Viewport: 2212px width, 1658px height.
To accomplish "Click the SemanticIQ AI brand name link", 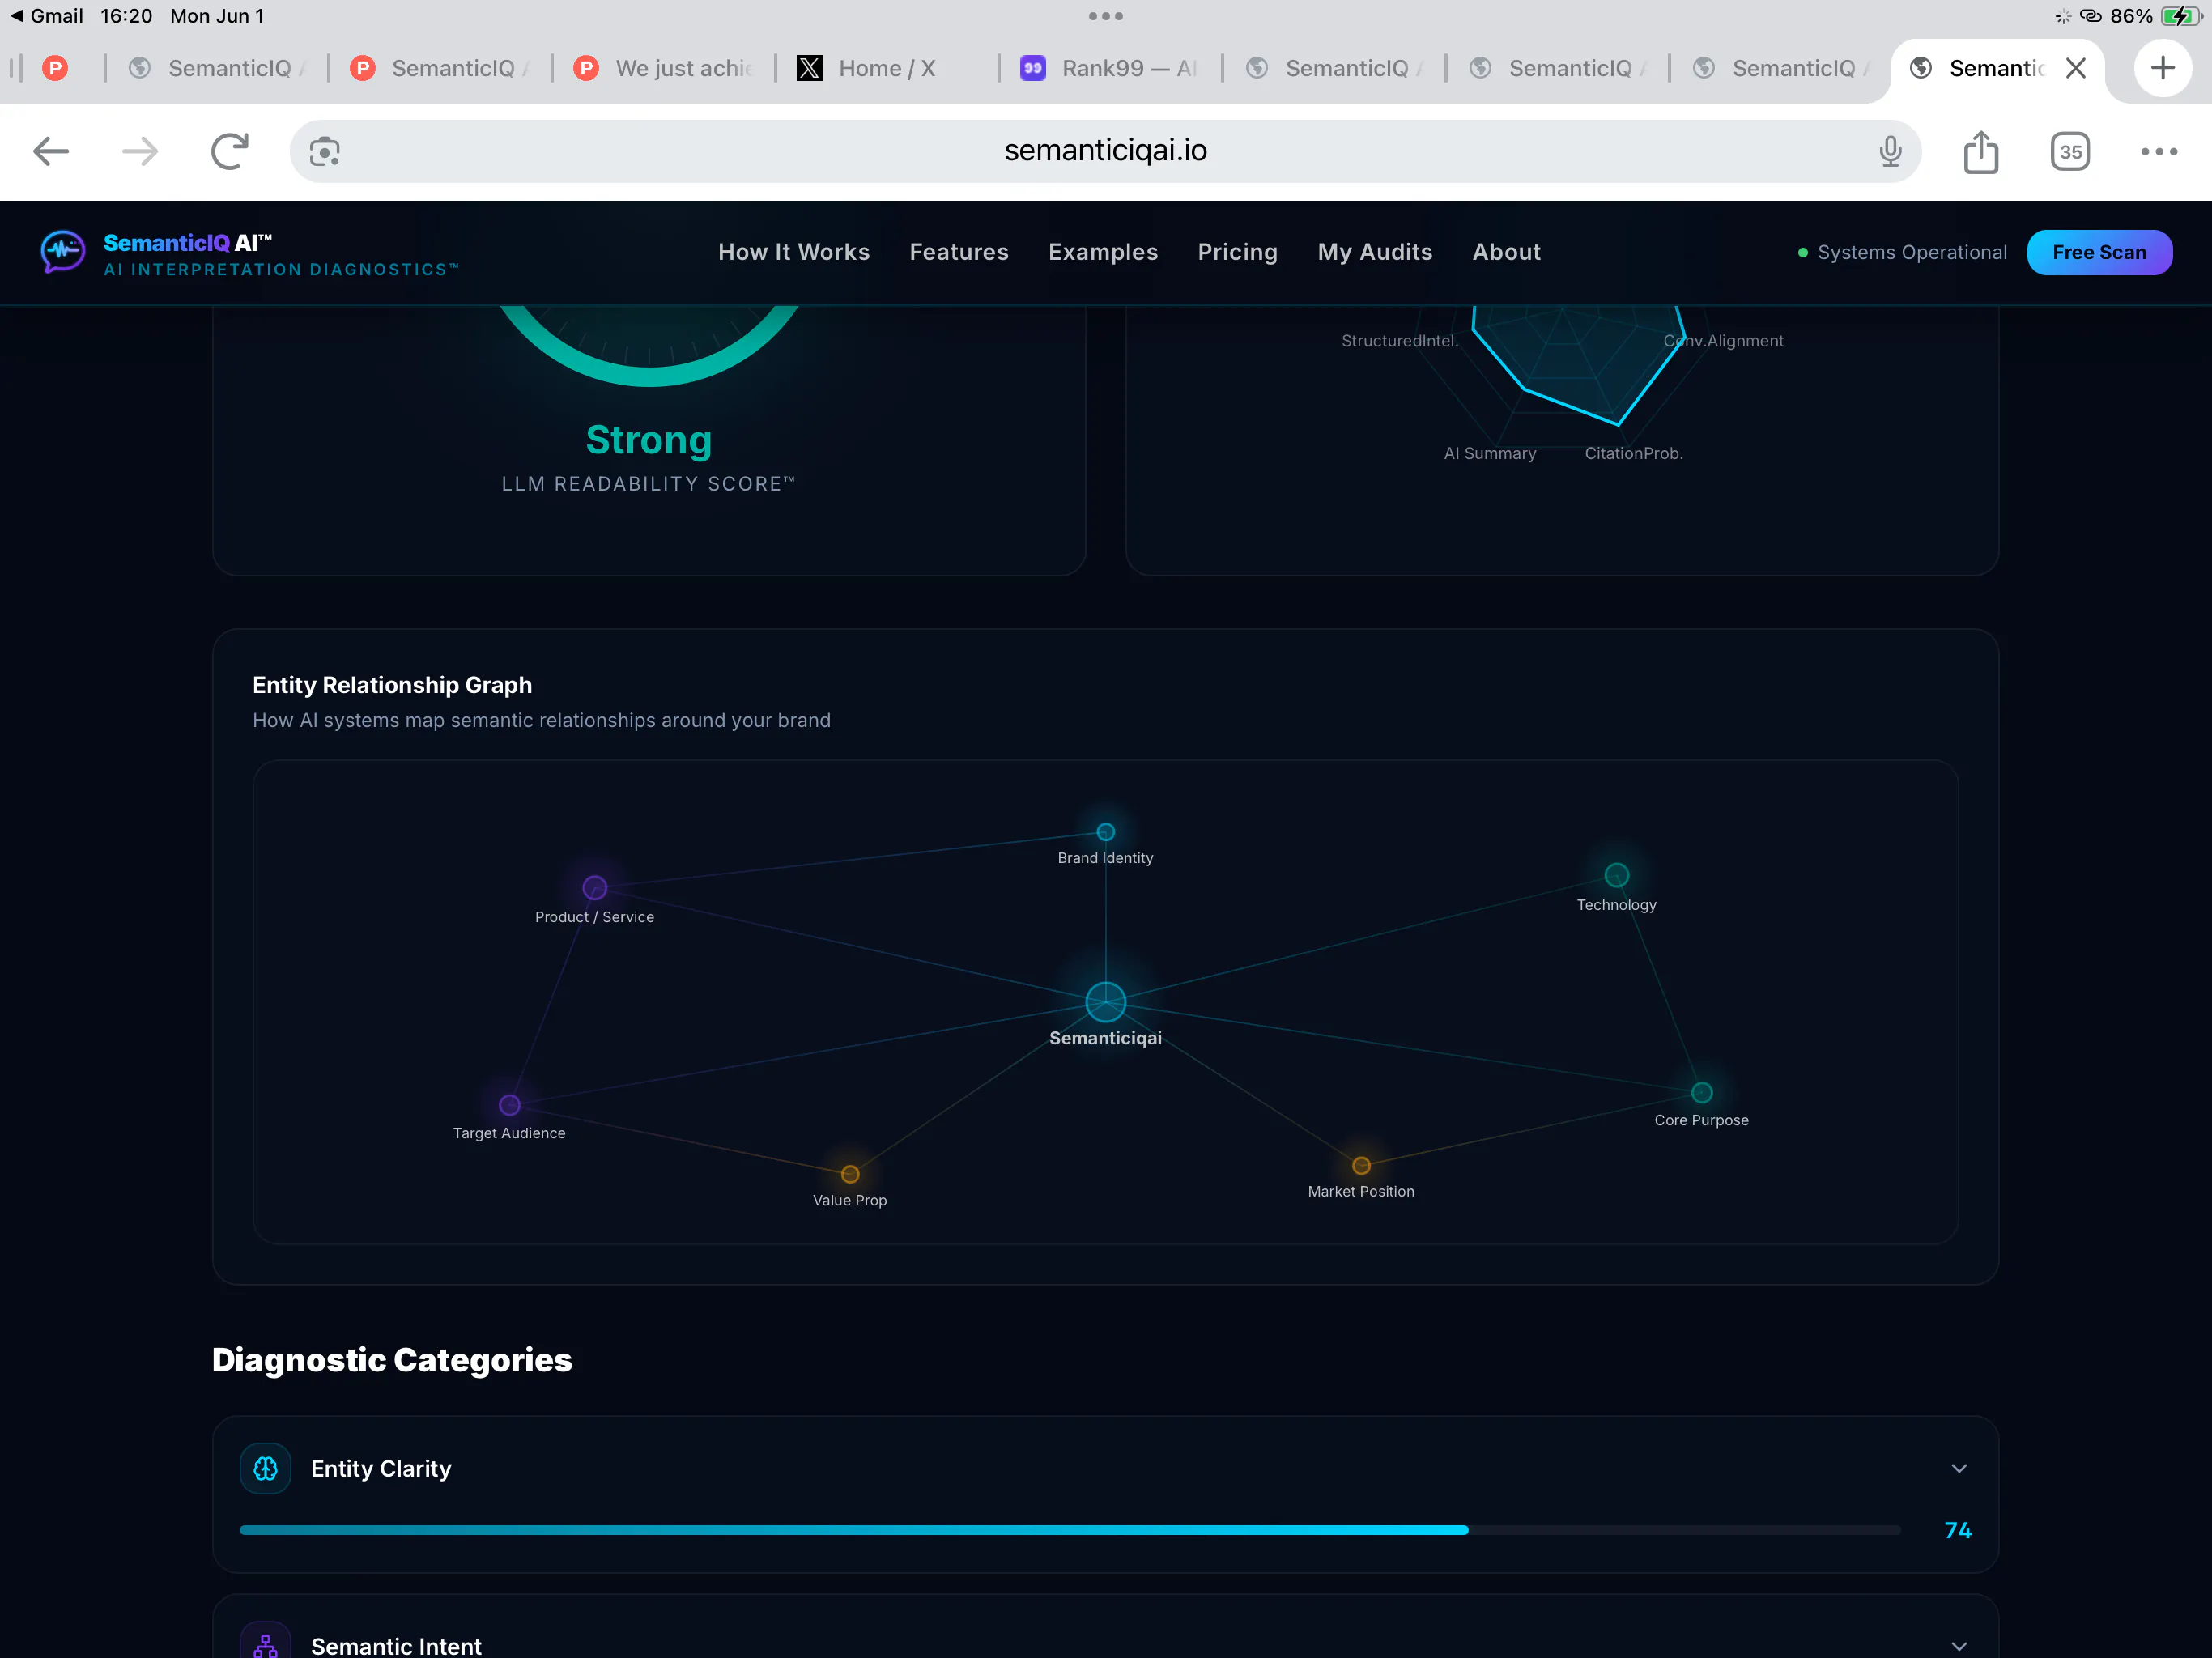I will pos(188,242).
